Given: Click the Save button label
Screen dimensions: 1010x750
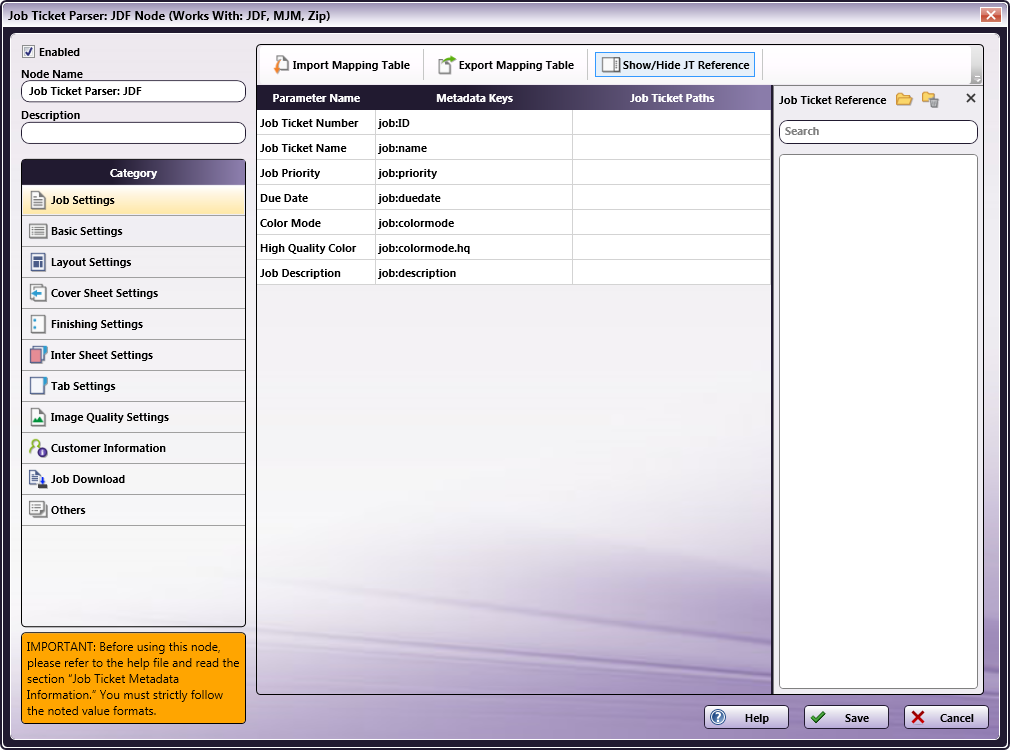Looking at the screenshot, I should 857,718.
